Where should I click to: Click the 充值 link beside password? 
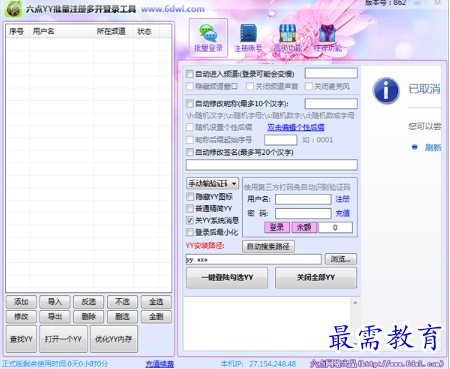(x=342, y=213)
